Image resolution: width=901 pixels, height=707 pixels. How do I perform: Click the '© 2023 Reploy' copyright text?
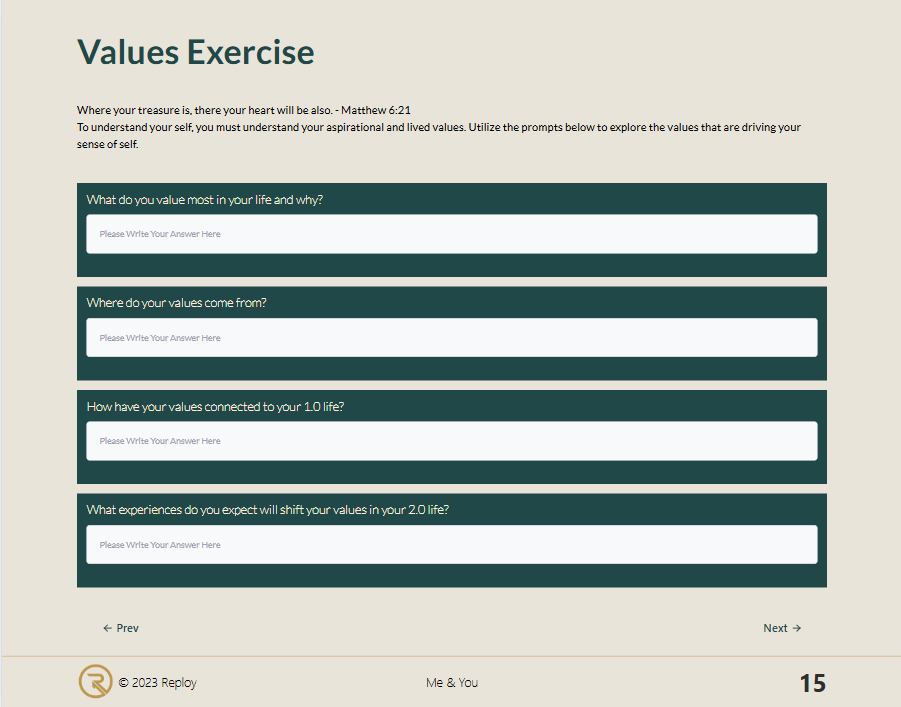click(157, 683)
